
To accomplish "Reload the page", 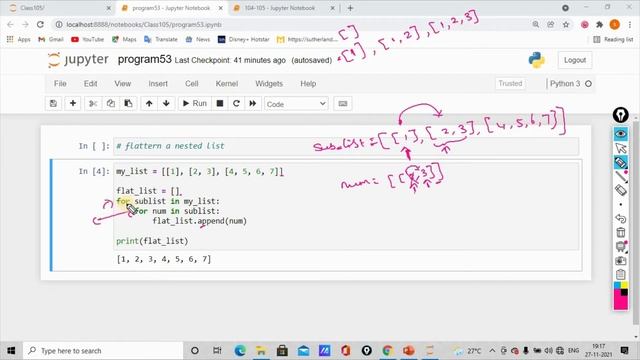I will click(x=40, y=24).
